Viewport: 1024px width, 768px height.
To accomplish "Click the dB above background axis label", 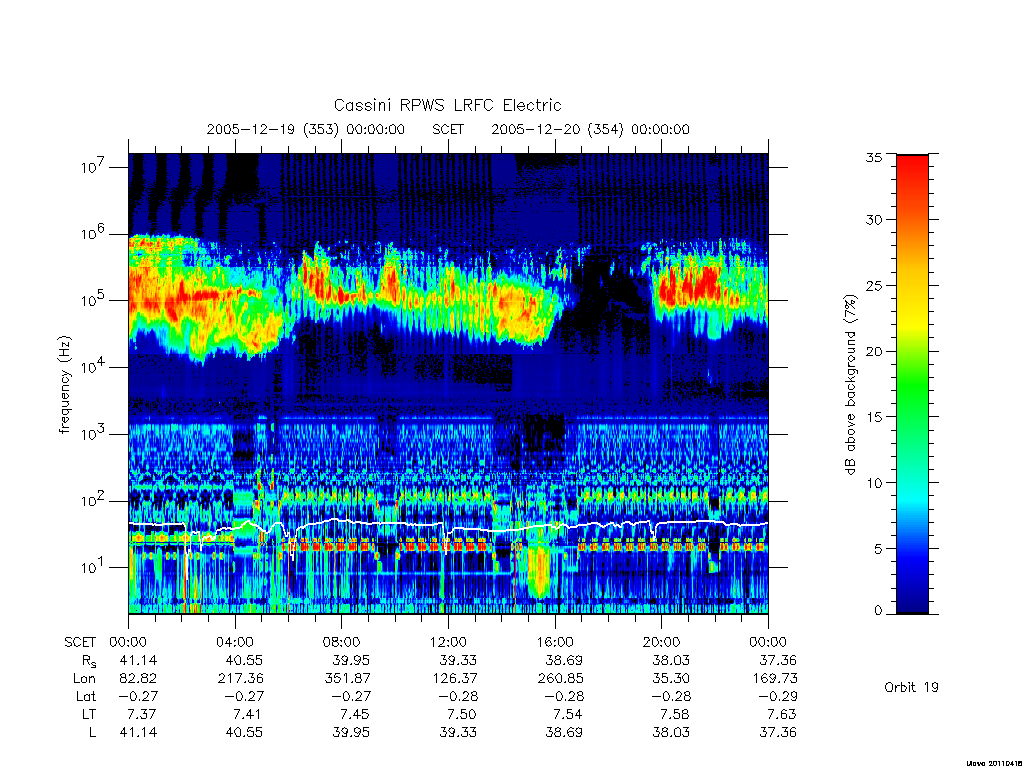I will pyautogui.click(x=850, y=385).
